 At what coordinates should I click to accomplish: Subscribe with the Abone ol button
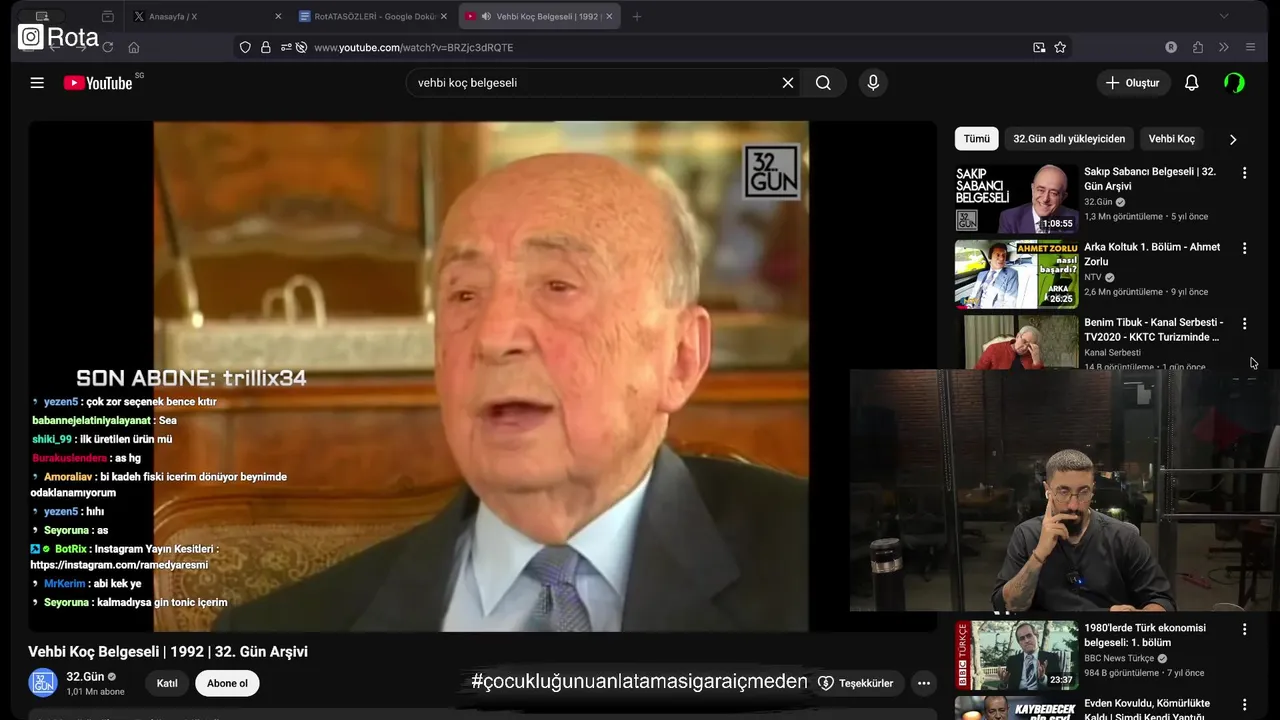pos(227,684)
